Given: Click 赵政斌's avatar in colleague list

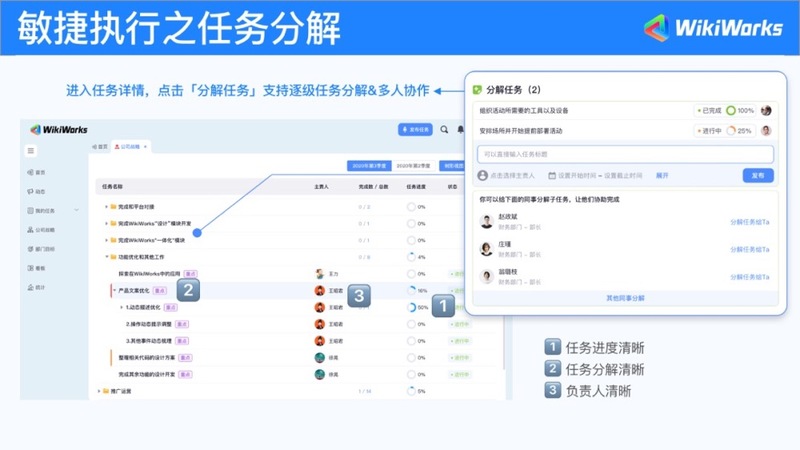Looking at the screenshot, I should pyautogui.click(x=485, y=221).
